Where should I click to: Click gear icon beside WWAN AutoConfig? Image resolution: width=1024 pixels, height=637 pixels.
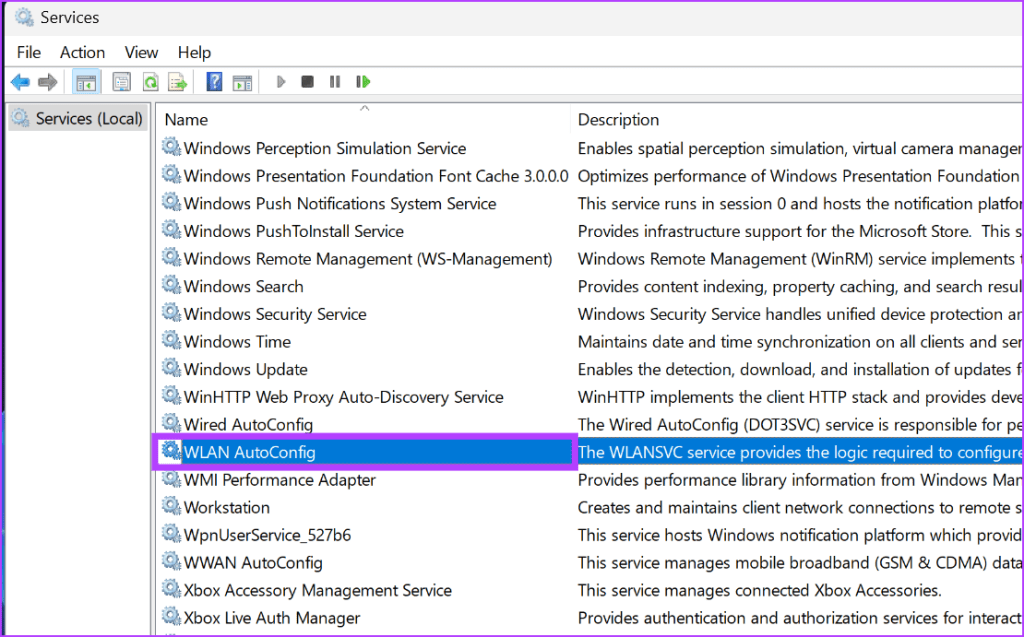(x=171, y=561)
